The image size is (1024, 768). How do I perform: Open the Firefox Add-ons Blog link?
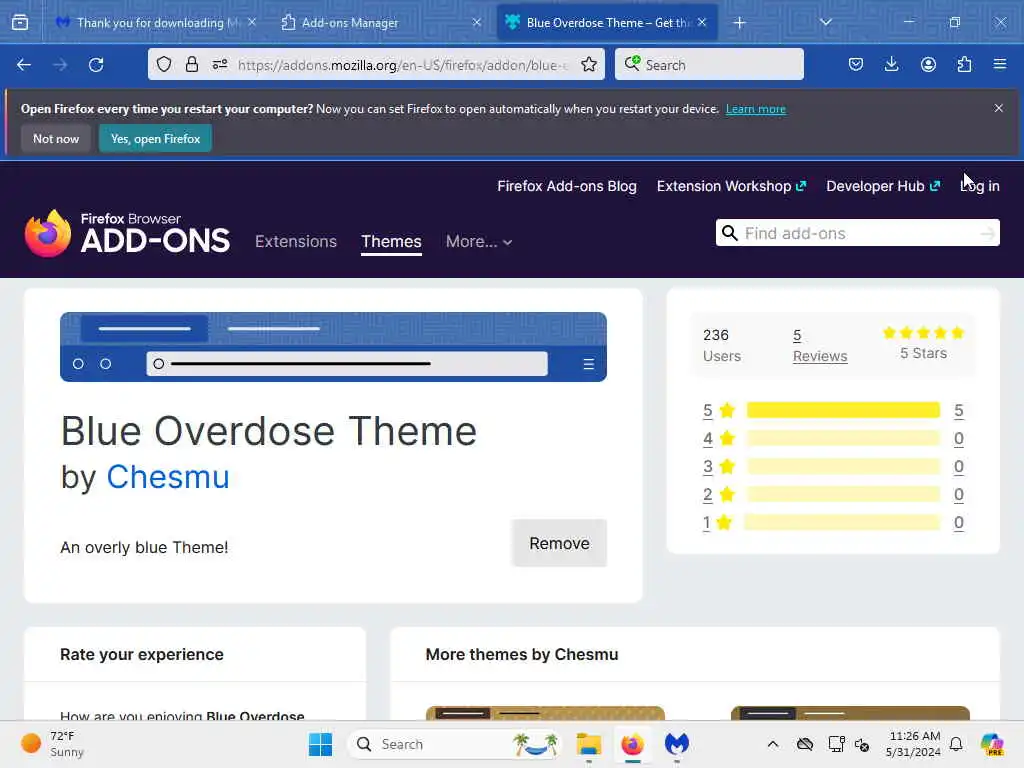tap(567, 186)
